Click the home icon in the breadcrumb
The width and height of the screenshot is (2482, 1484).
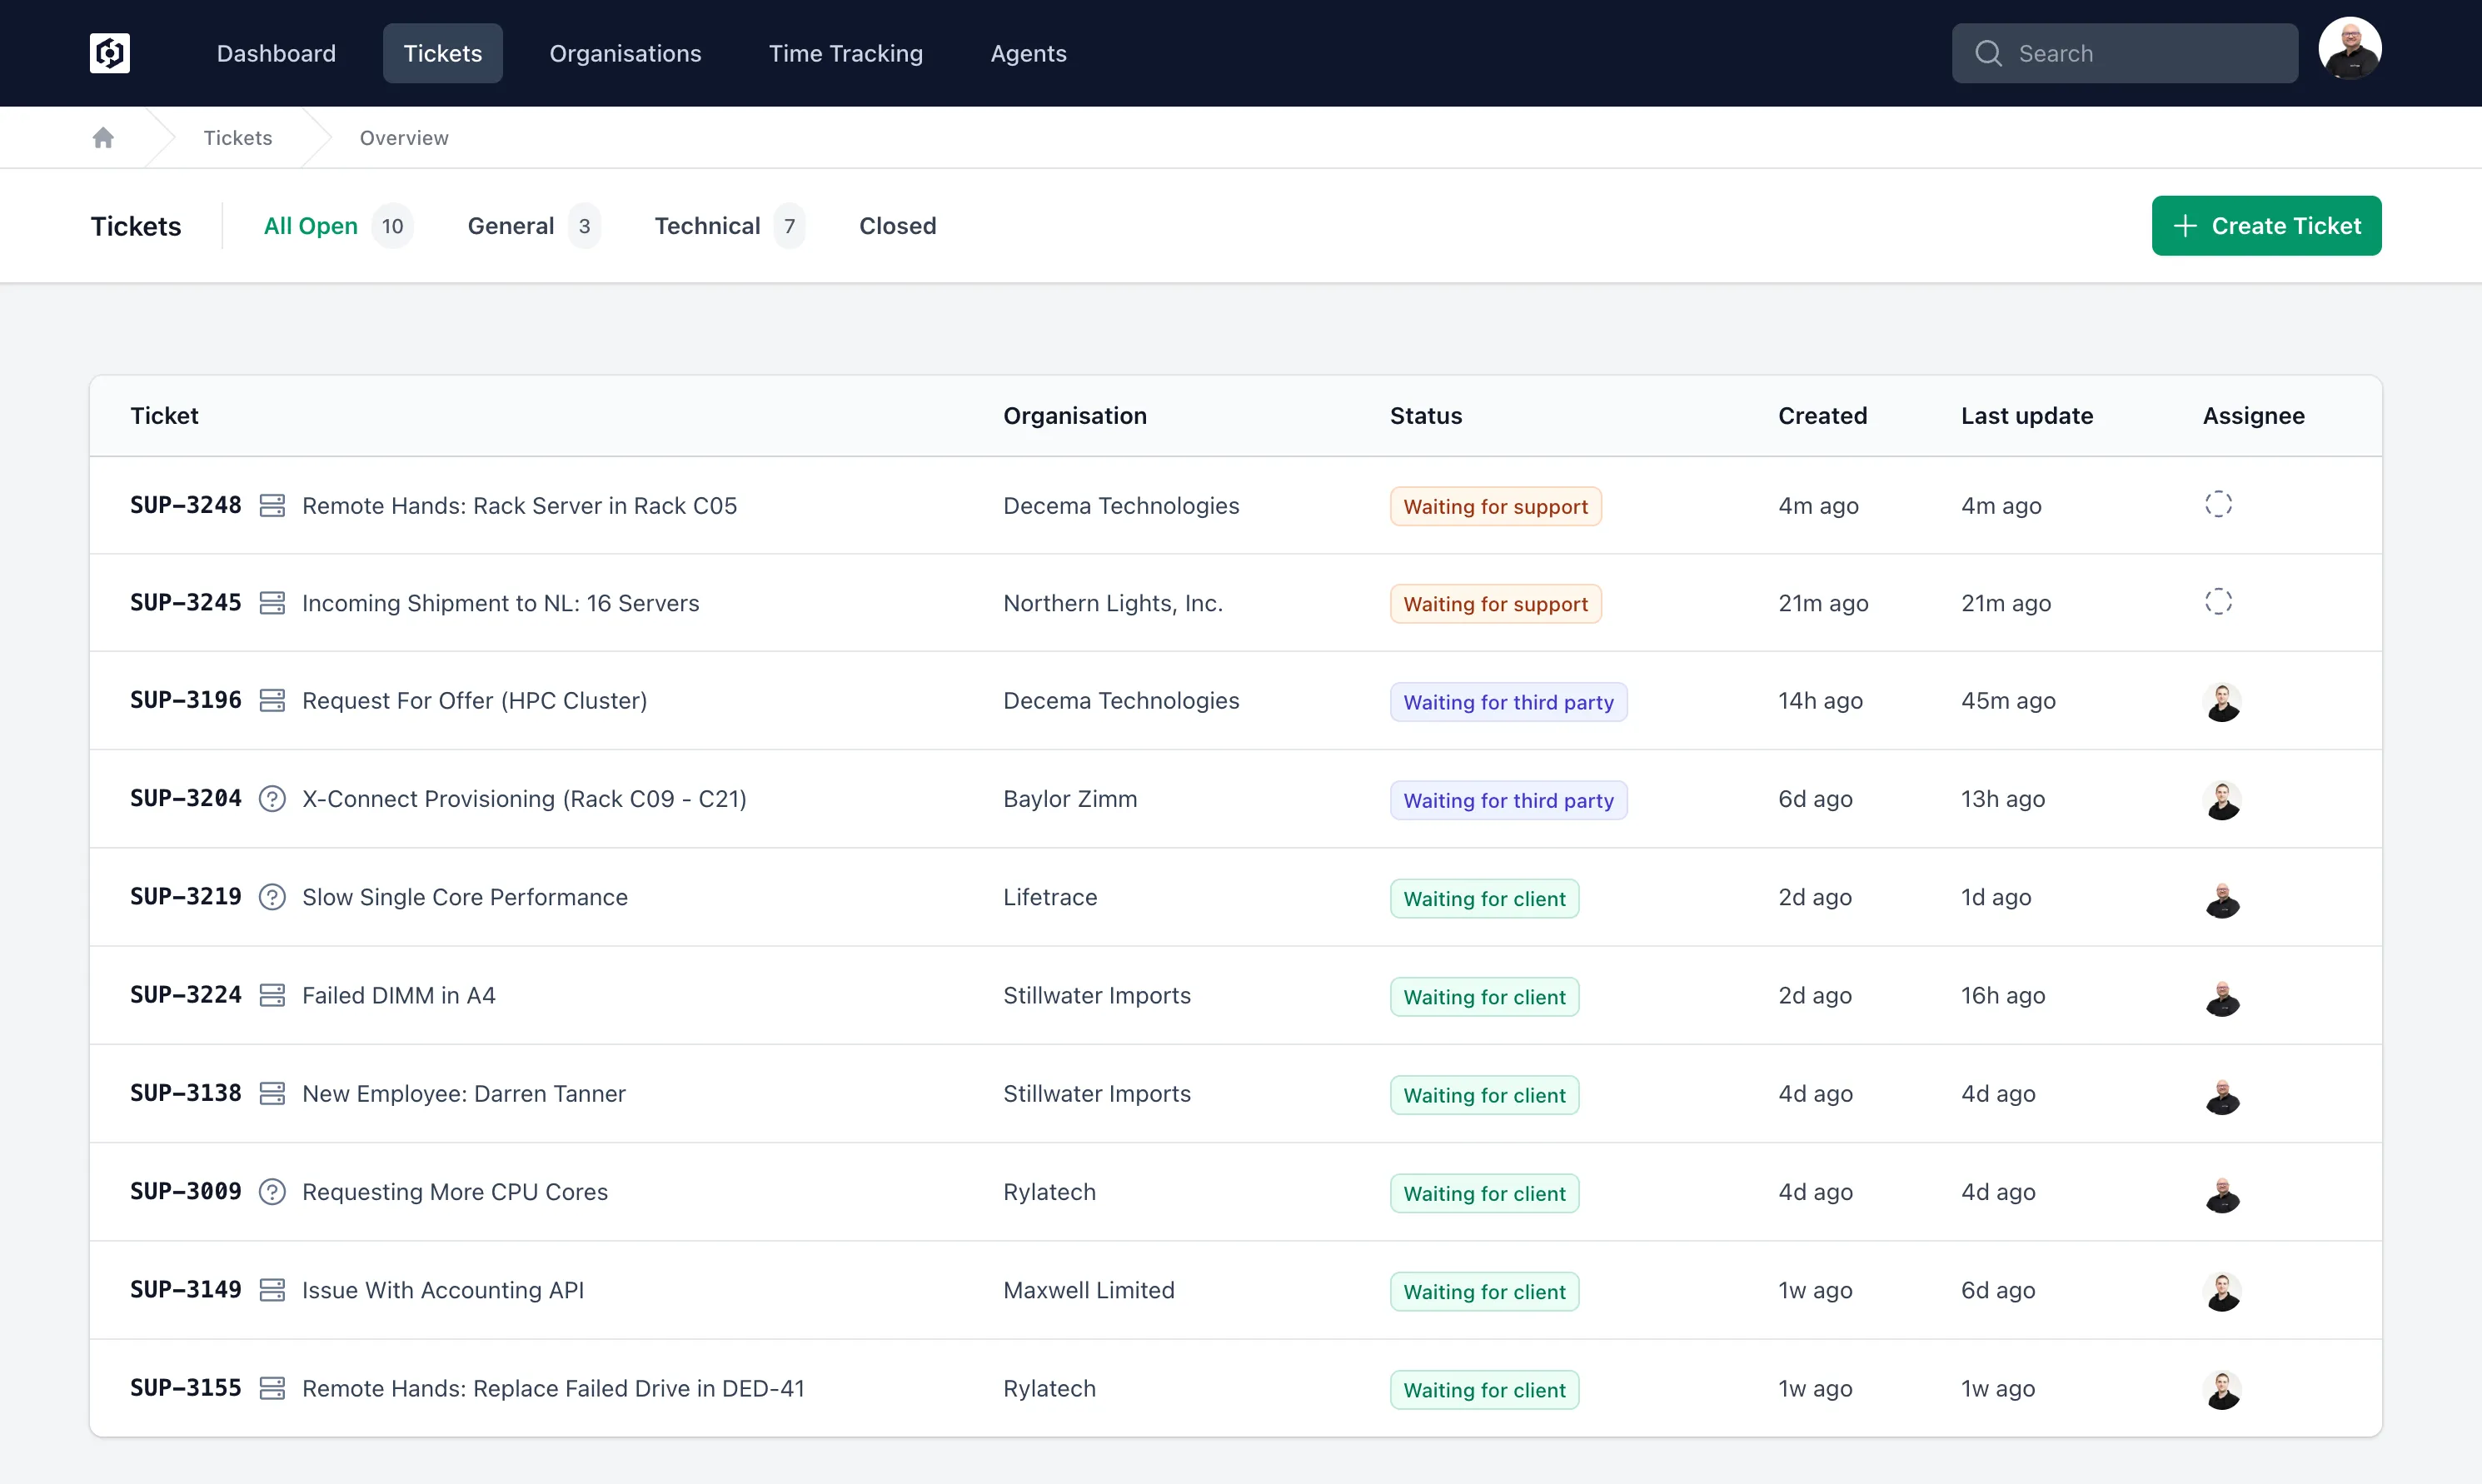[103, 137]
